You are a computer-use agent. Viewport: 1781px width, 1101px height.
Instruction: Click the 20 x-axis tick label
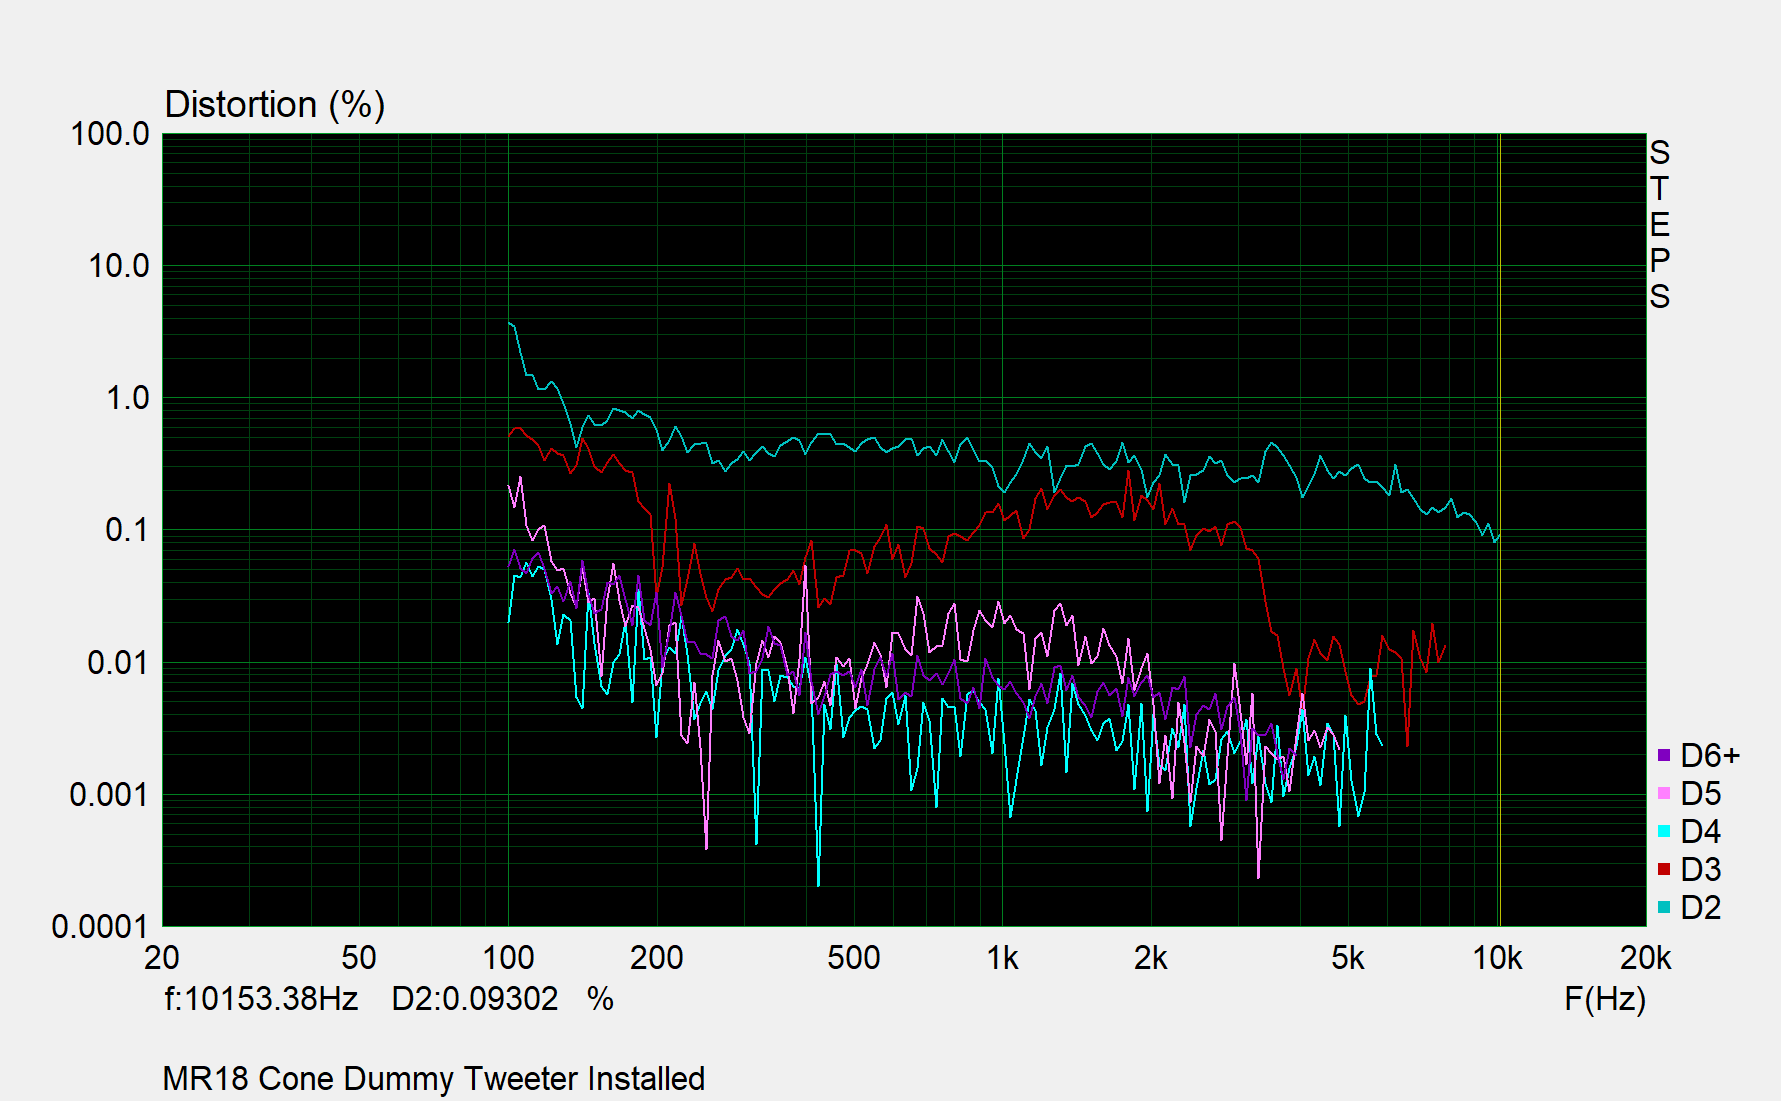coord(162,958)
